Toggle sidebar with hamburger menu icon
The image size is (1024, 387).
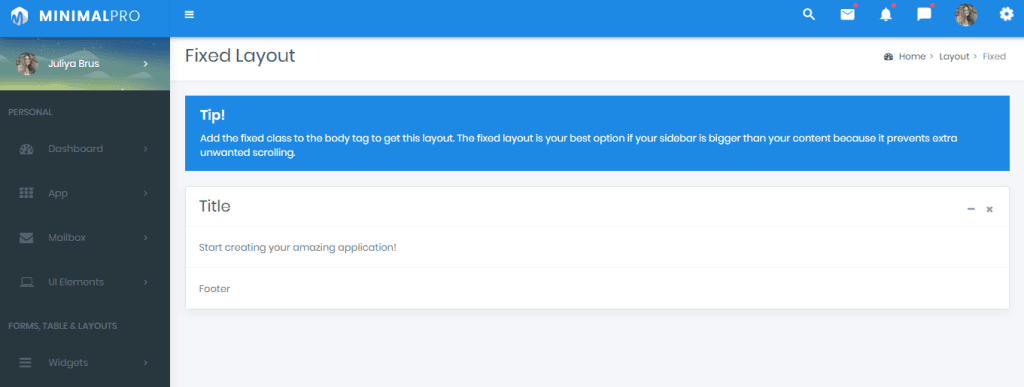coord(189,14)
